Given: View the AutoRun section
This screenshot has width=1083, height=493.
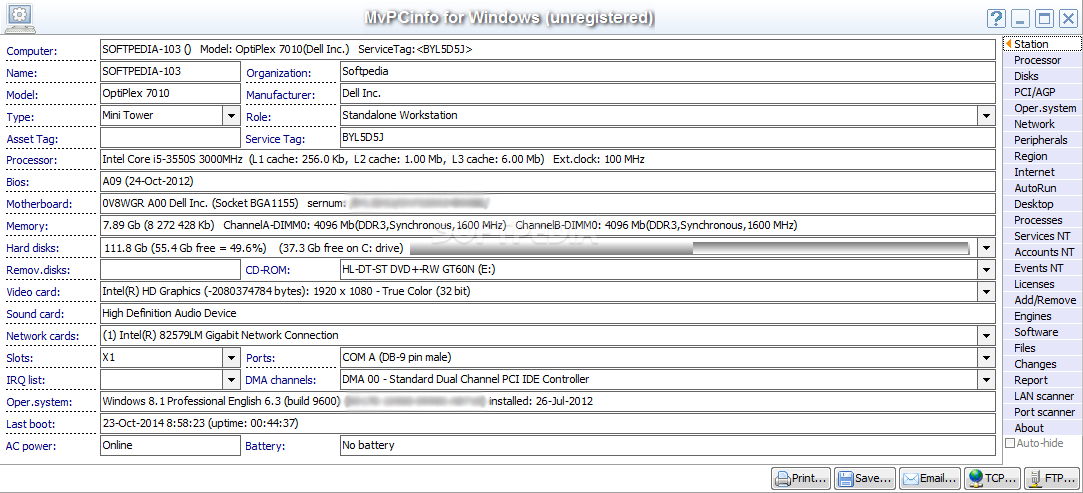Looking at the screenshot, I should click(x=1042, y=188).
